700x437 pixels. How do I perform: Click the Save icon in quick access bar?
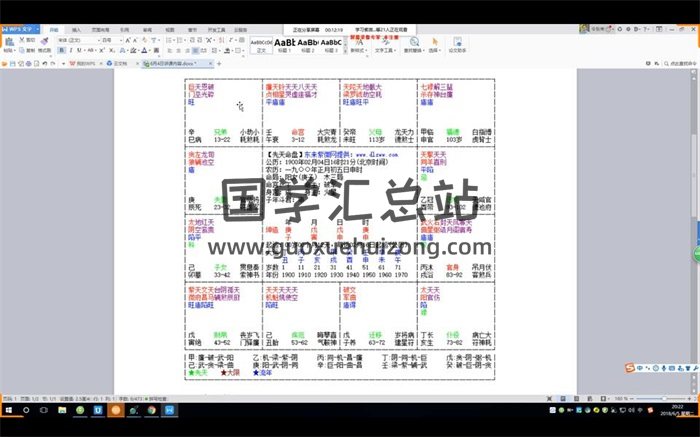click(12, 64)
